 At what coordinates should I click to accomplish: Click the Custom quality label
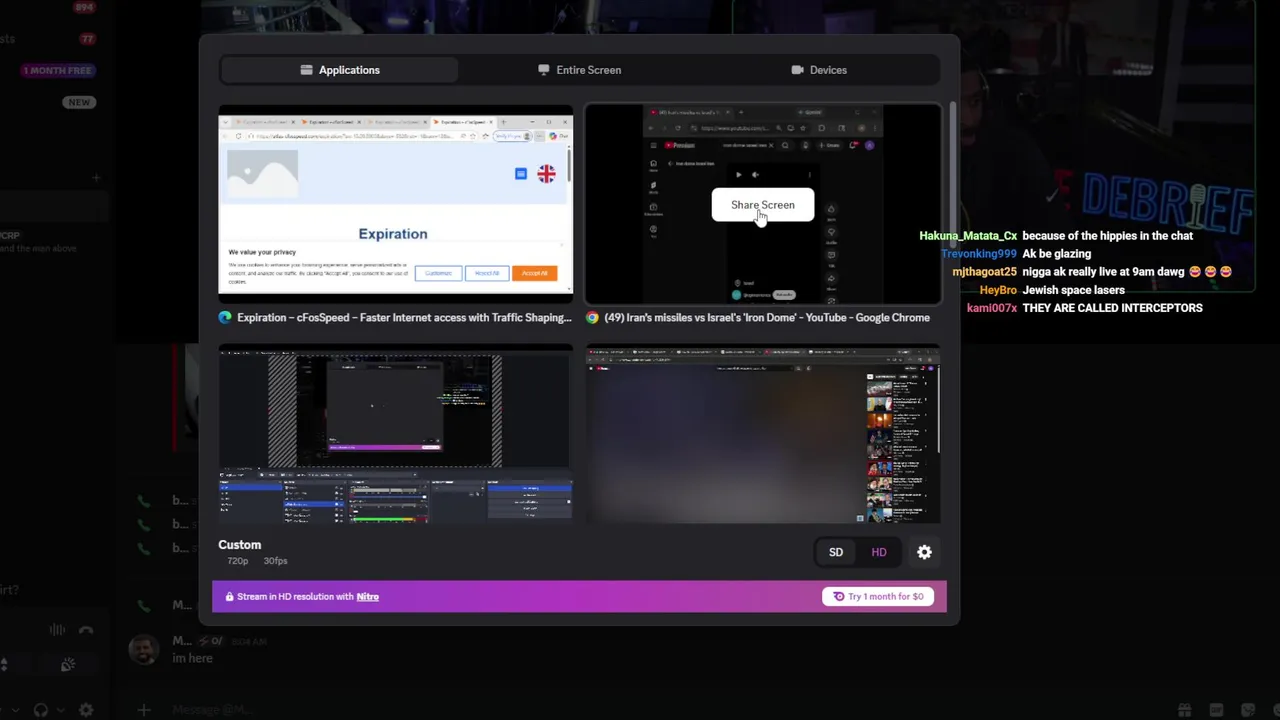(240, 545)
